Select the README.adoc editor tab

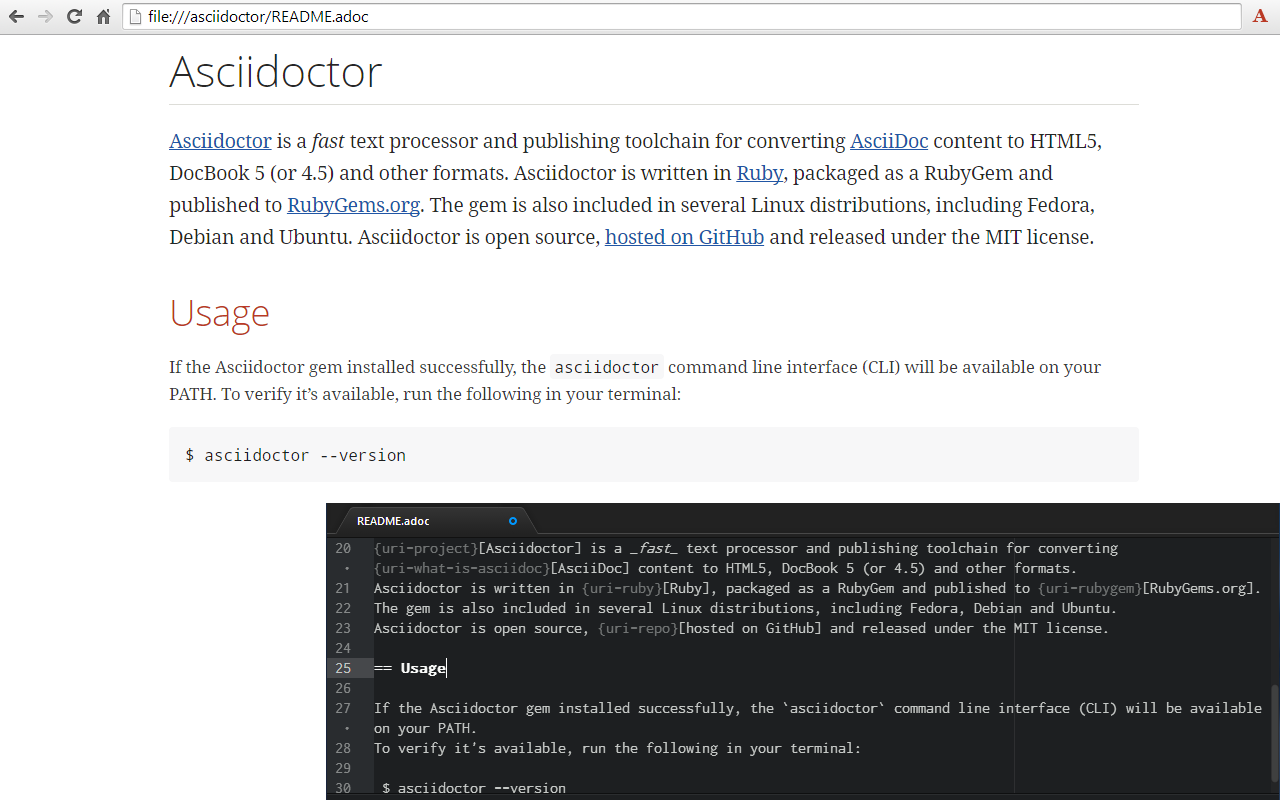[392, 520]
